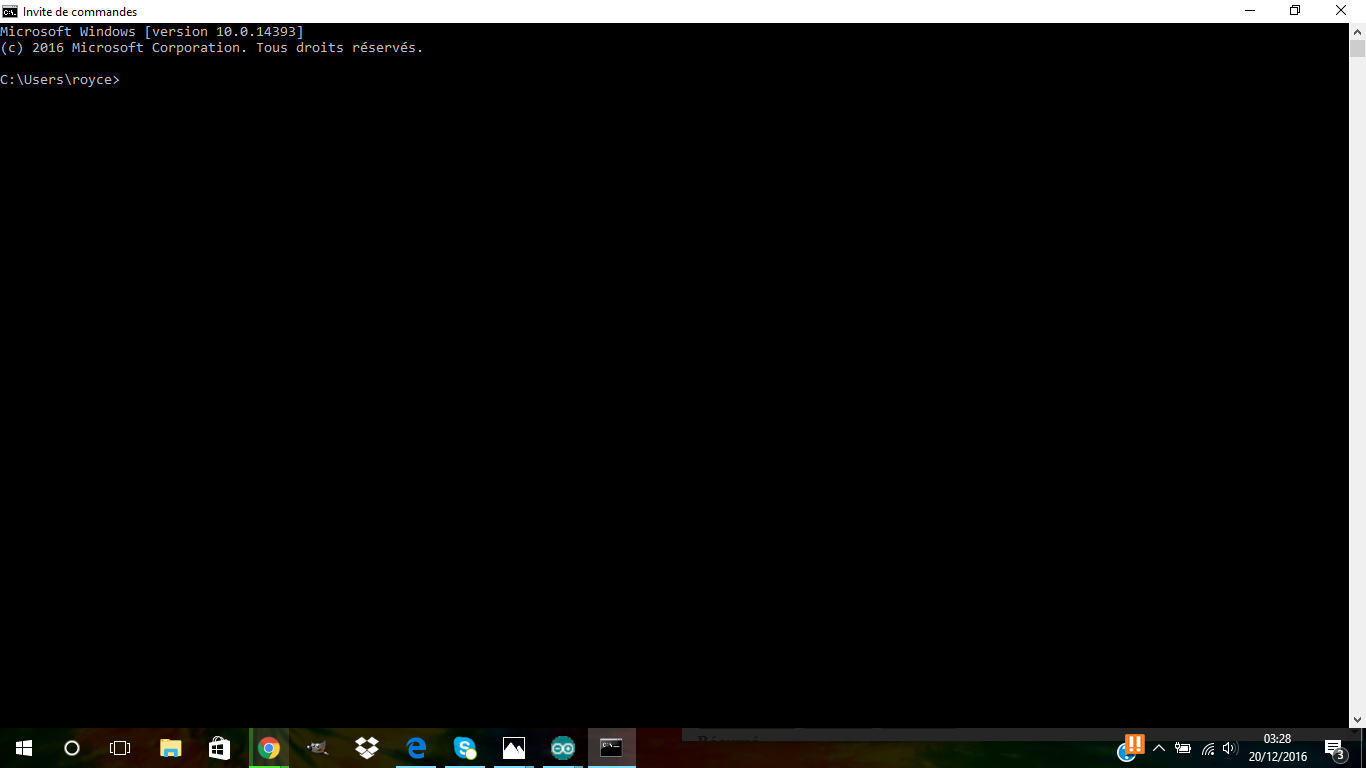Open the volume control in system tray
The image size is (1366, 768).
coord(1230,748)
